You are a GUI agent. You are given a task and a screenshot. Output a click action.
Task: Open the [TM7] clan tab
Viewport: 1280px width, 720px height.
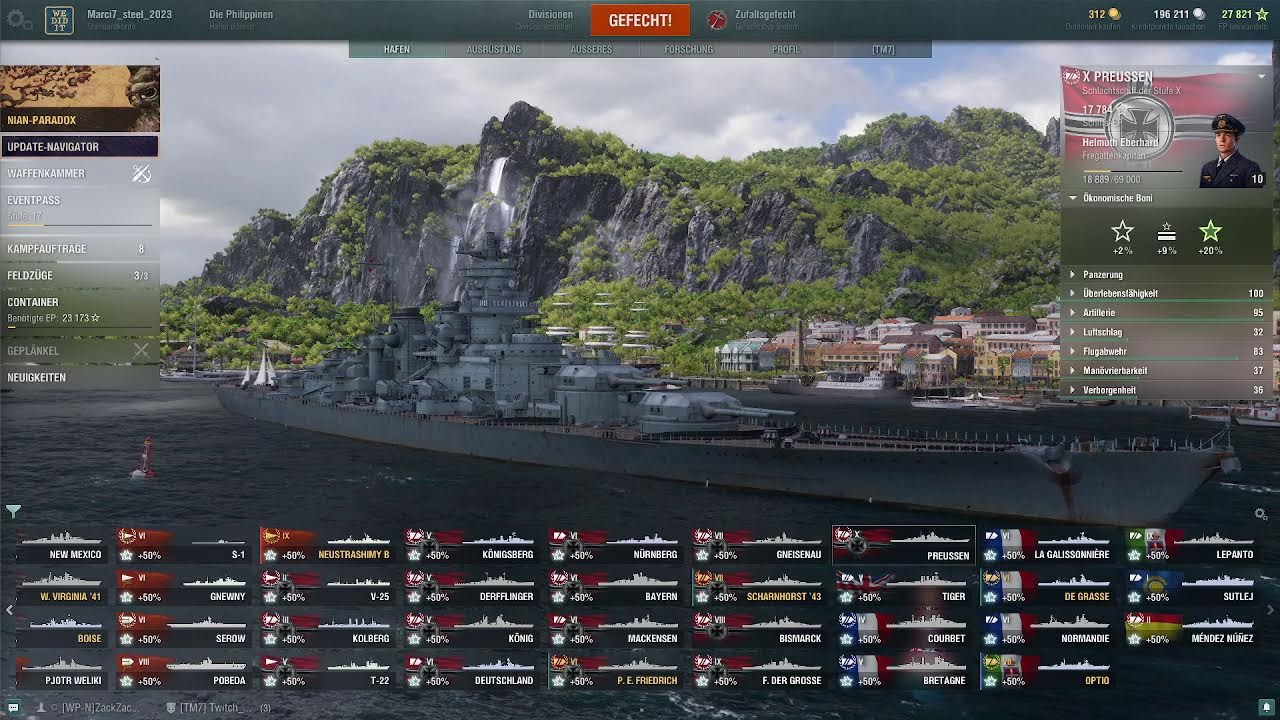[883, 49]
